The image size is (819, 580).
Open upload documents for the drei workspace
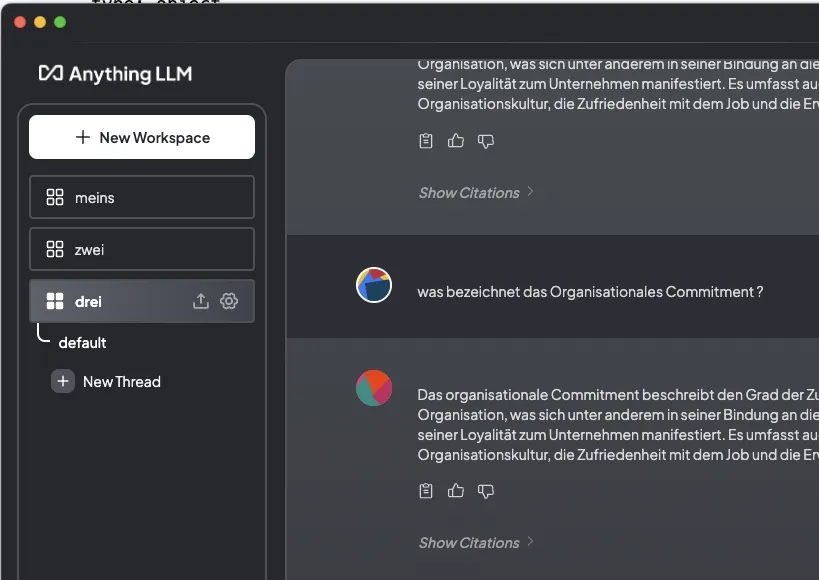pos(201,300)
